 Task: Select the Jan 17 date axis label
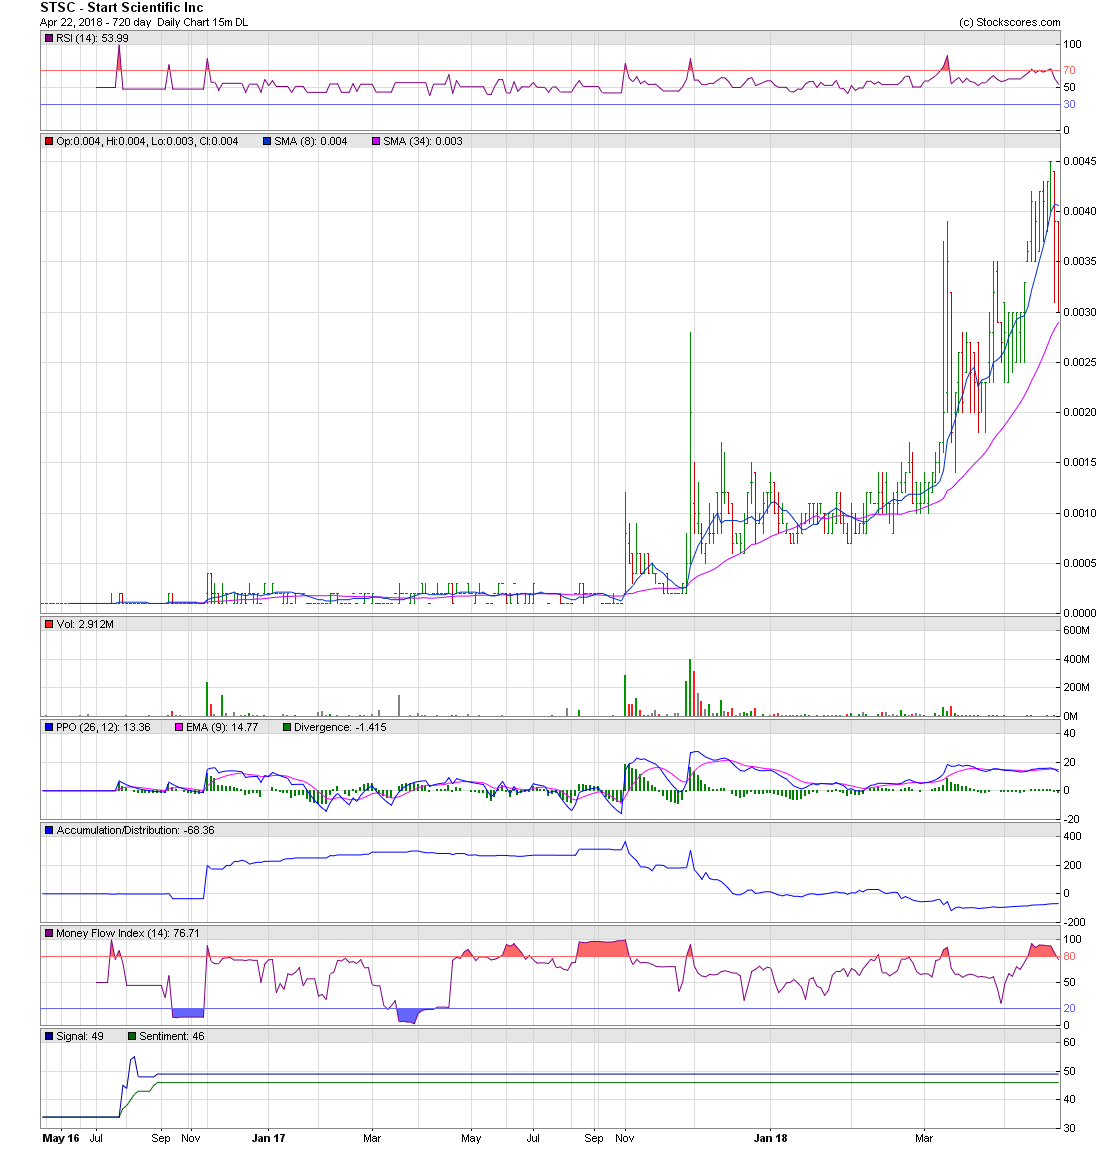(x=268, y=1138)
